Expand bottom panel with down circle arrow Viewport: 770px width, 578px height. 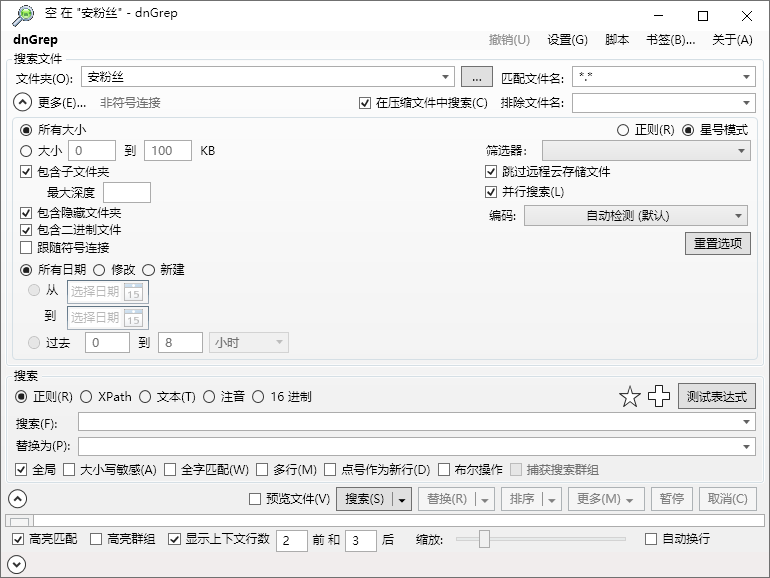pos(17,564)
